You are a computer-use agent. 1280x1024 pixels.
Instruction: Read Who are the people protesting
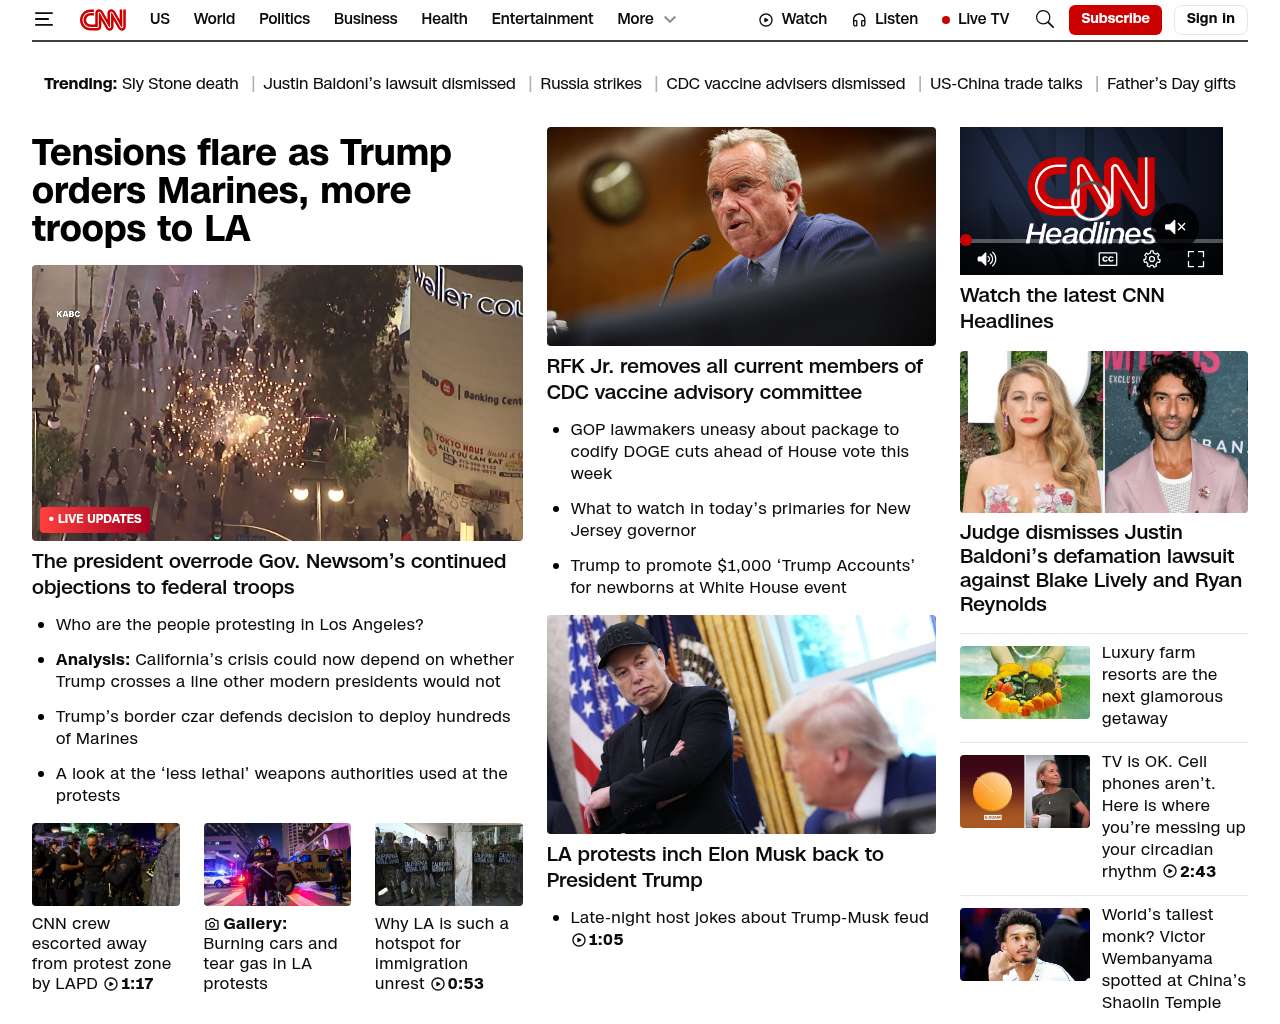[x=240, y=625]
